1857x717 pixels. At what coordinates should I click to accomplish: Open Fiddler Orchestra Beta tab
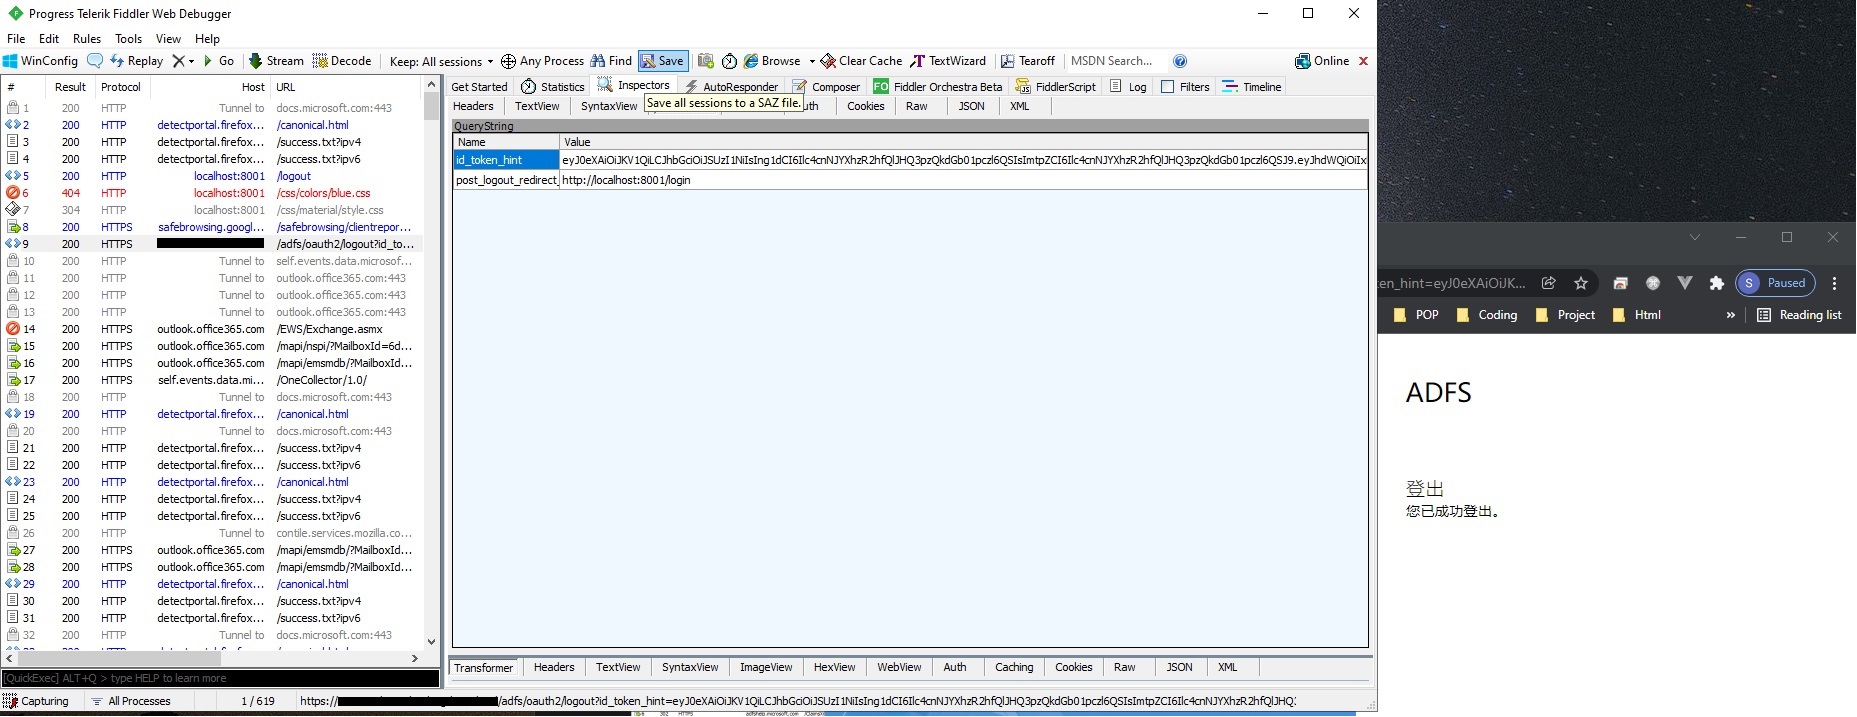pos(938,87)
